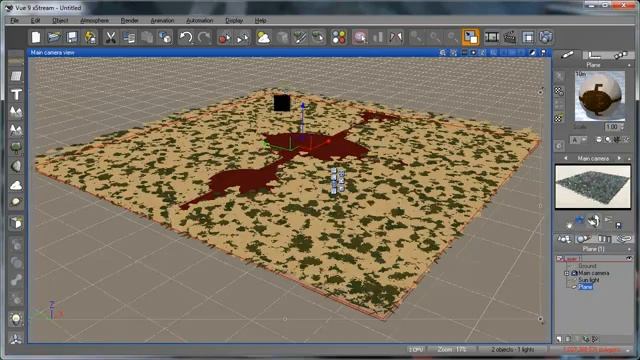The image size is (640, 360).
Task: Click the ventilator fan icon at bottom
Action: (x=16, y=338)
